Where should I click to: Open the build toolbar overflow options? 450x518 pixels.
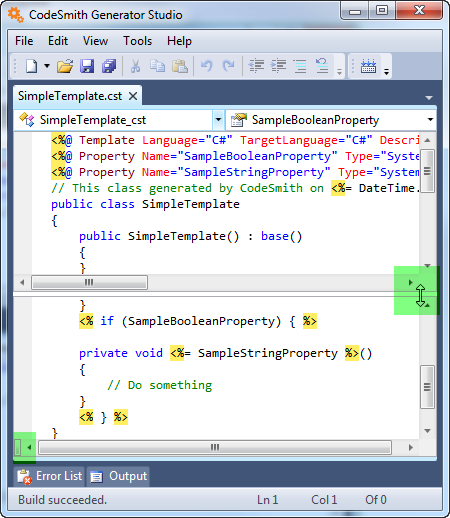point(386,71)
